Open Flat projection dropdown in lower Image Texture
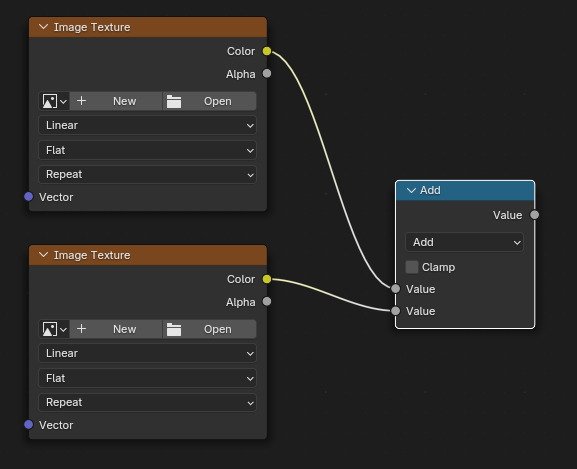Screen dimensions: 577x469 tap(147, 378)
